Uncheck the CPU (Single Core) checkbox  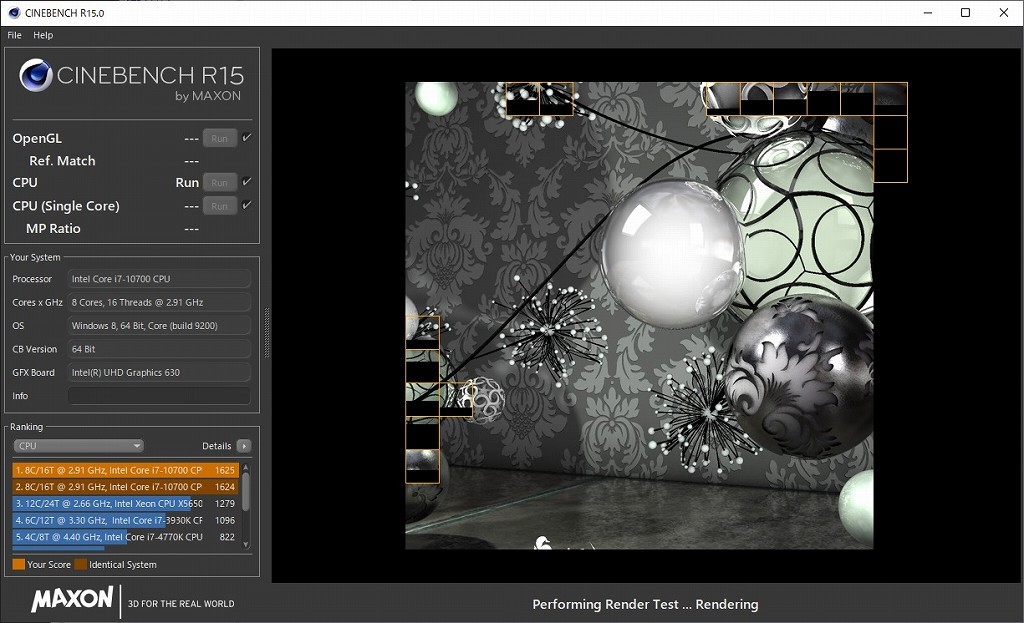click(x=247, y=205)
